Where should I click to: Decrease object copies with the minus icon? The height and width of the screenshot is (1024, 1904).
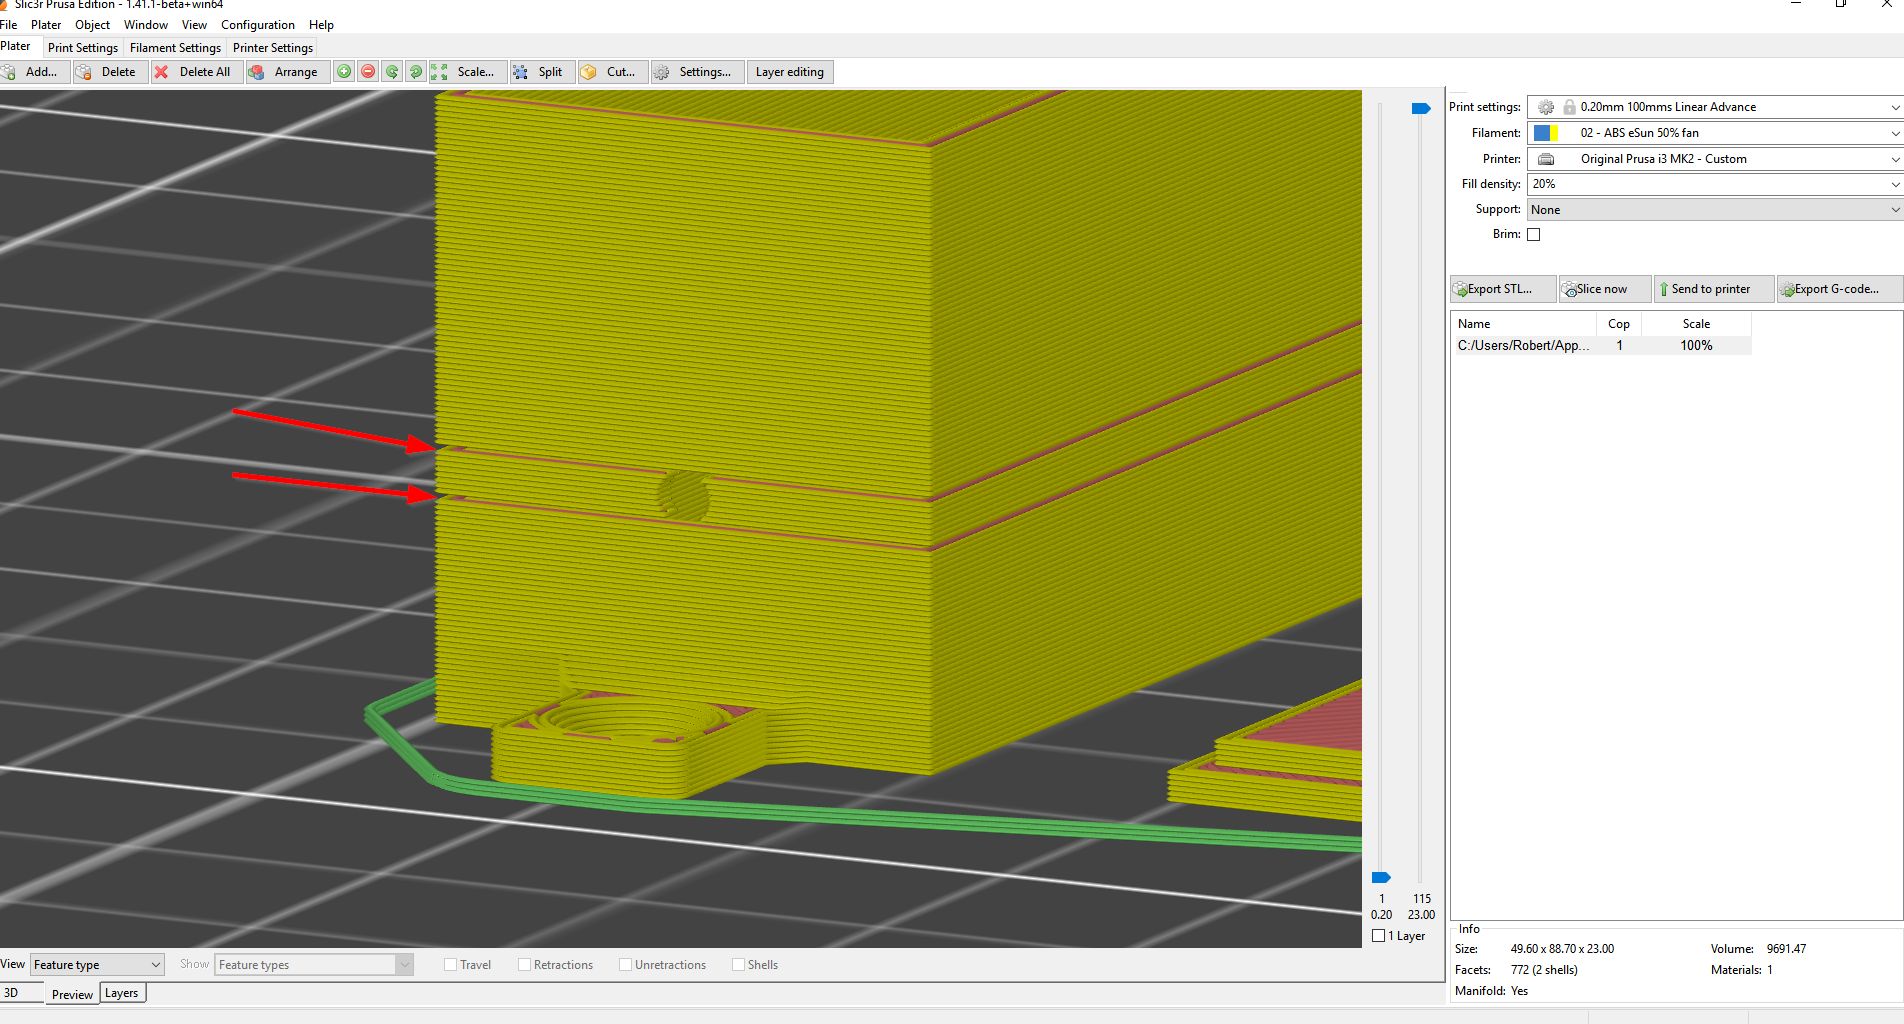tap(368, 71)
